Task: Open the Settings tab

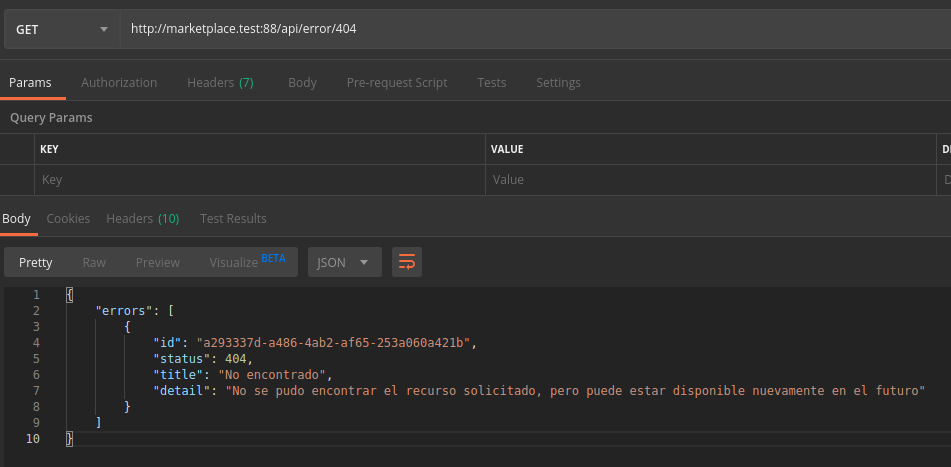Action: (x=558, y=82)
